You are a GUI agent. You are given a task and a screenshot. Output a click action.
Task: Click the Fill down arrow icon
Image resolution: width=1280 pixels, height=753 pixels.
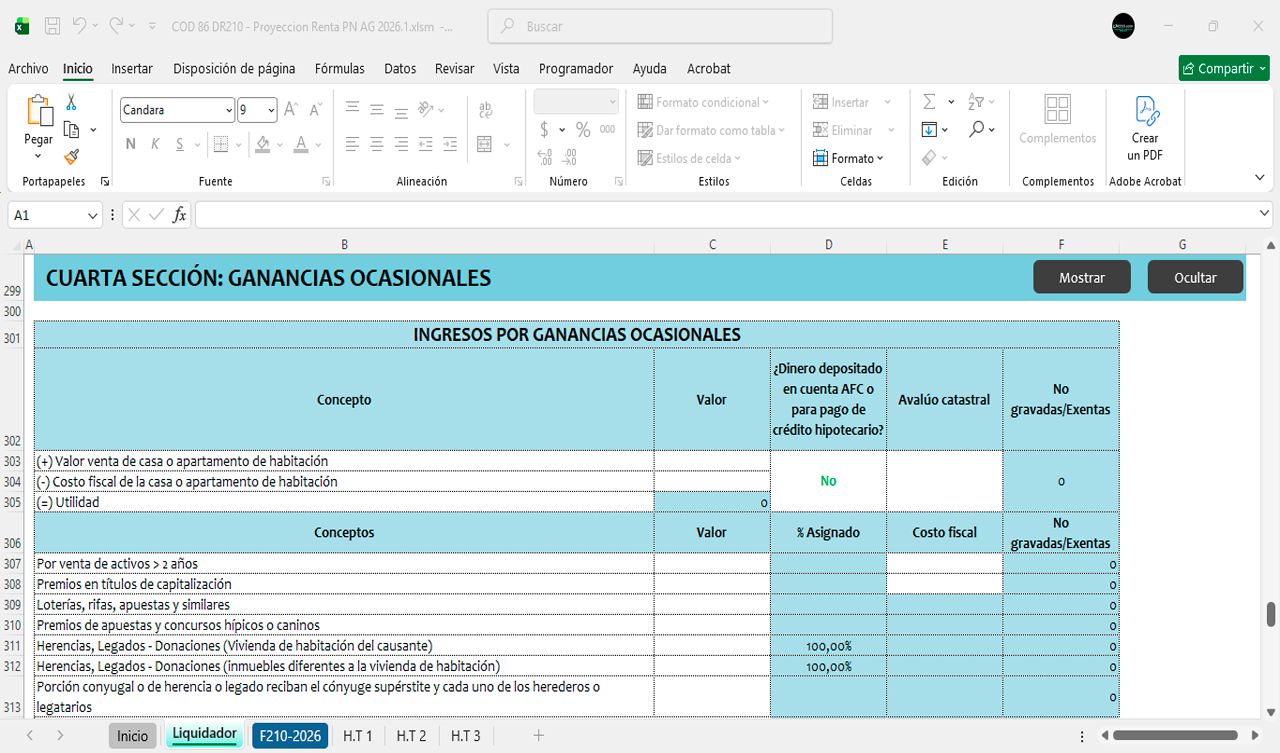click(x=929, y=129)
